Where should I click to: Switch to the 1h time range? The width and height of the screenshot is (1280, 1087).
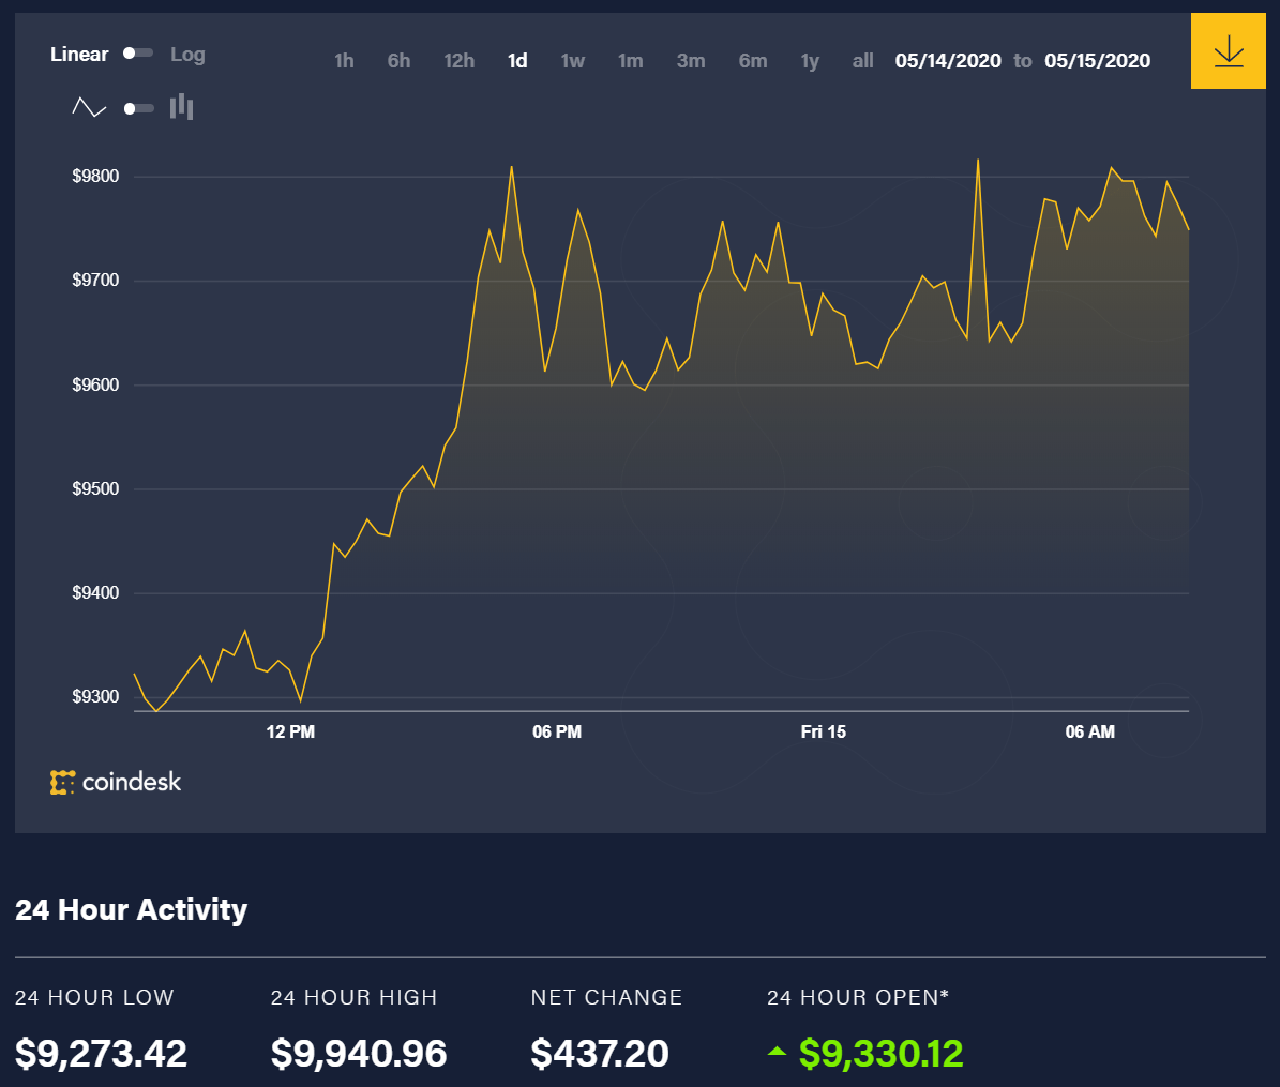[344, 61]
